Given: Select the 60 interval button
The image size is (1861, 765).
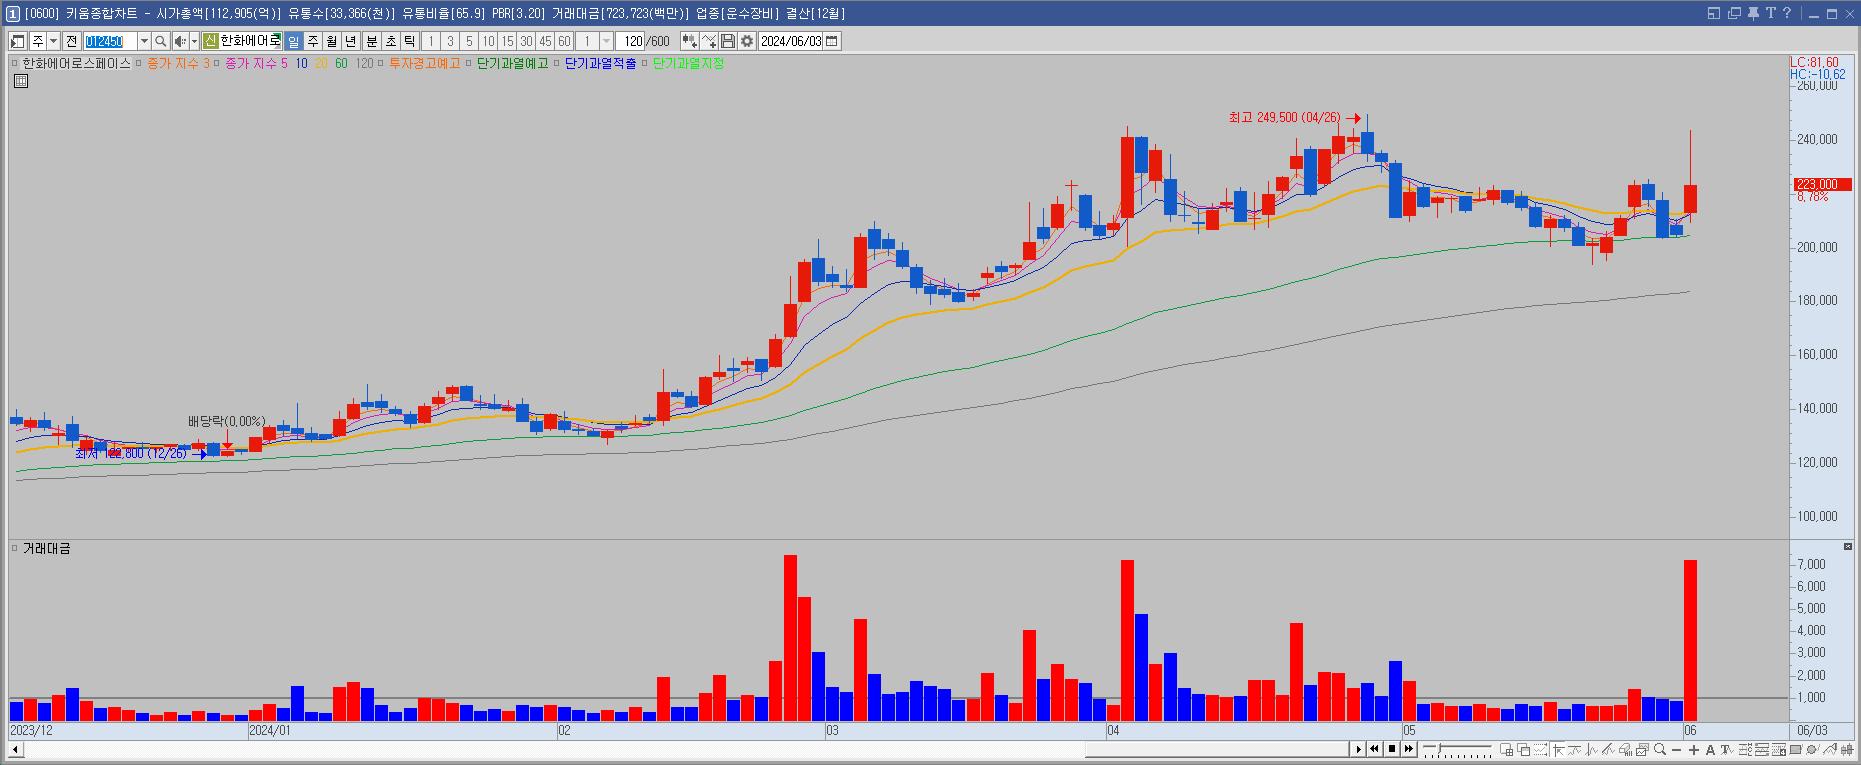Looking at the screenshot, I should [x=564, y=41].
